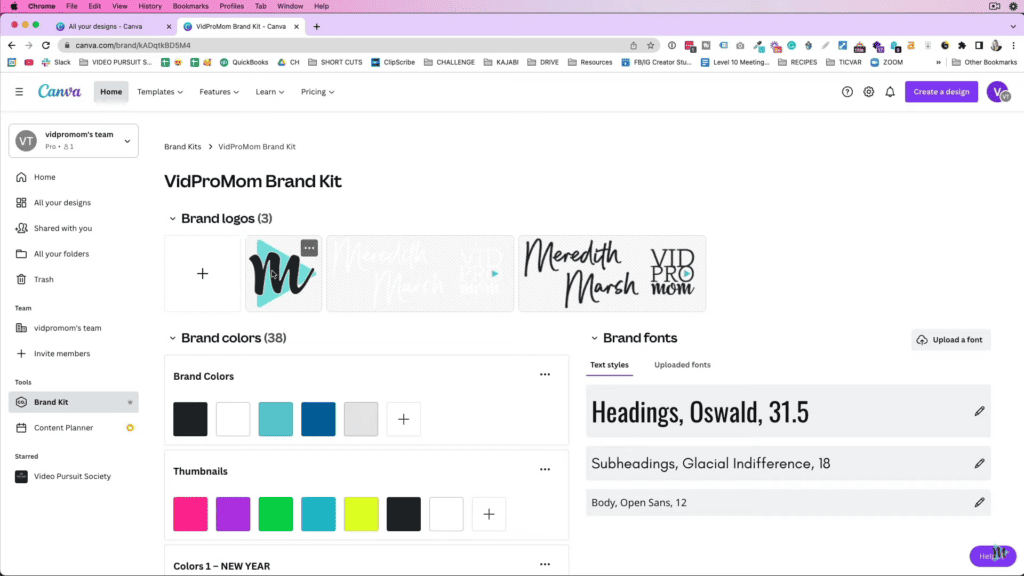Select the hot pink Thumbnails swatch
This screenshot has height=576, width=1024.
point(190,514)
